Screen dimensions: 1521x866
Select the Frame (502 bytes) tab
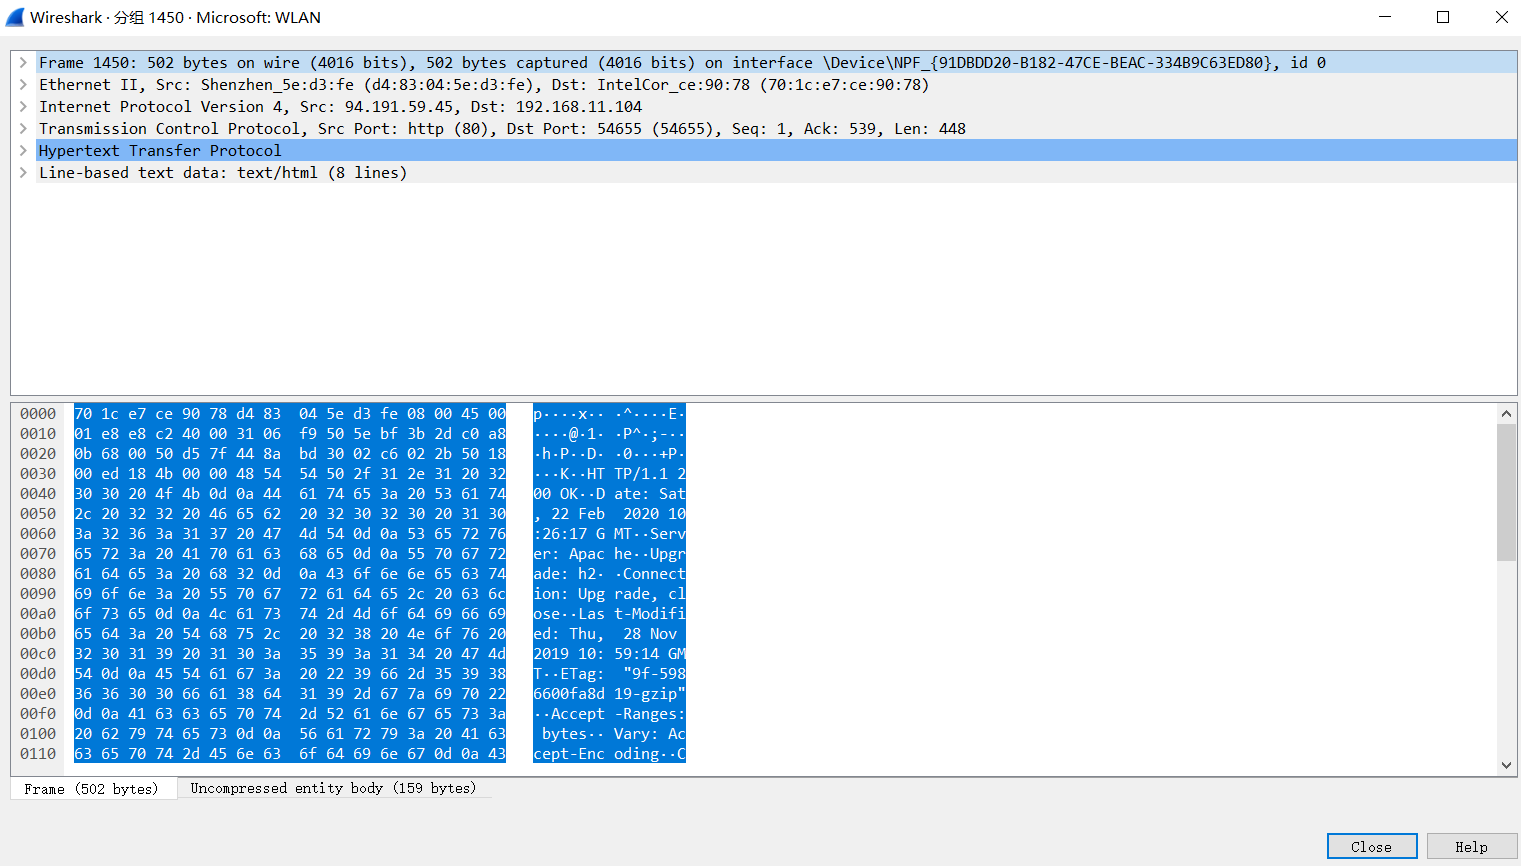click(92, 788)
